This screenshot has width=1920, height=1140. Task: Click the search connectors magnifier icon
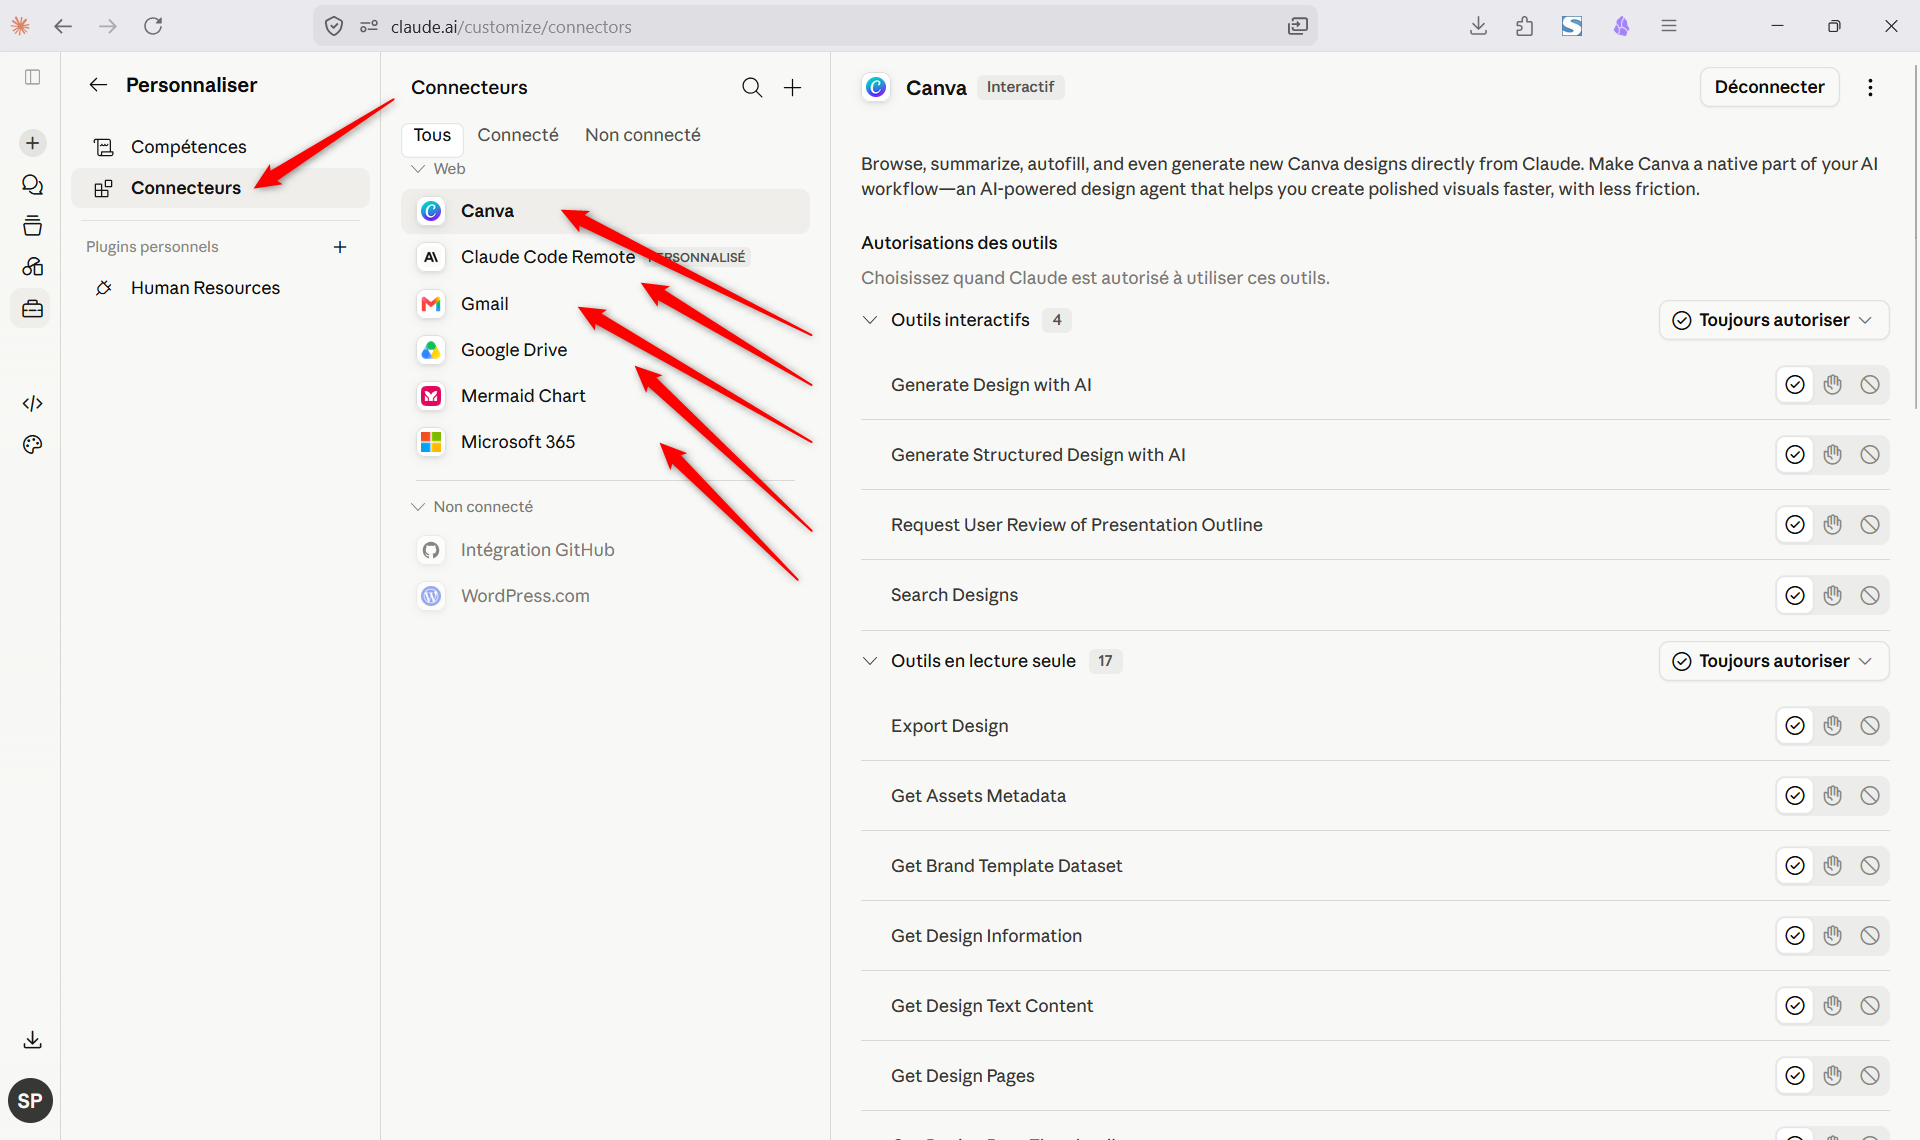pos(752,87)
